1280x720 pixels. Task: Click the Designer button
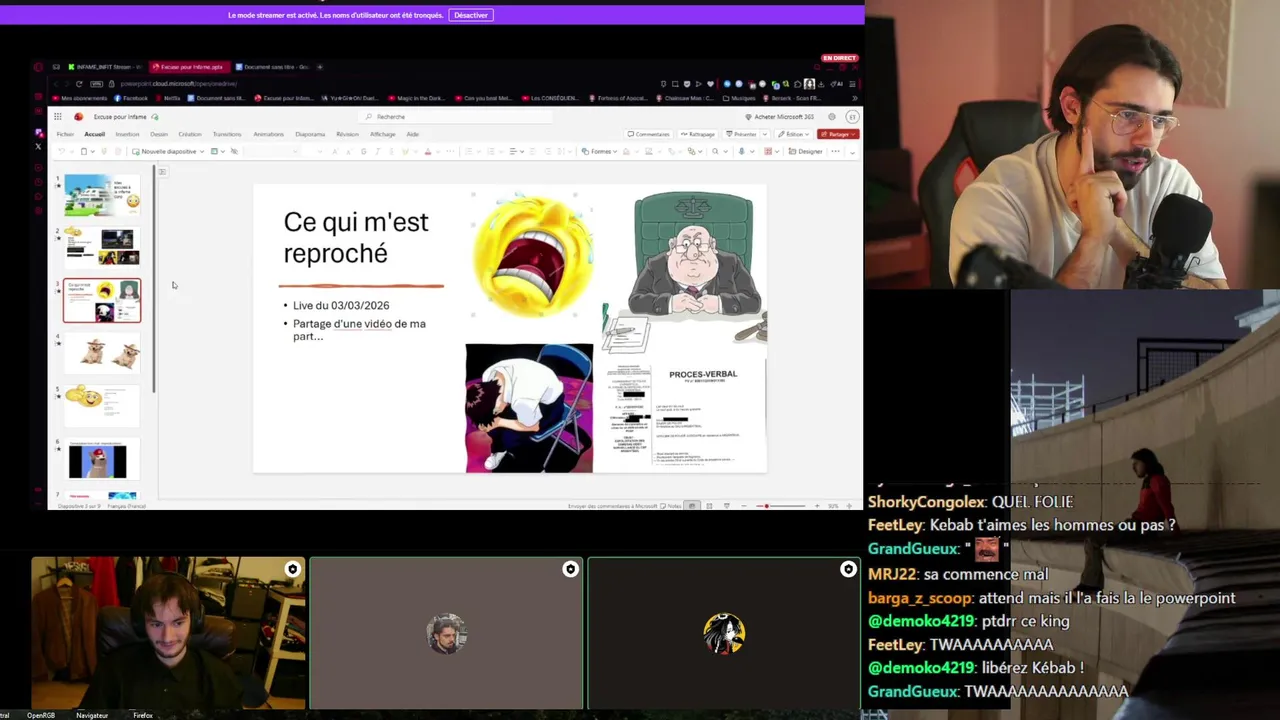(805, 151)
